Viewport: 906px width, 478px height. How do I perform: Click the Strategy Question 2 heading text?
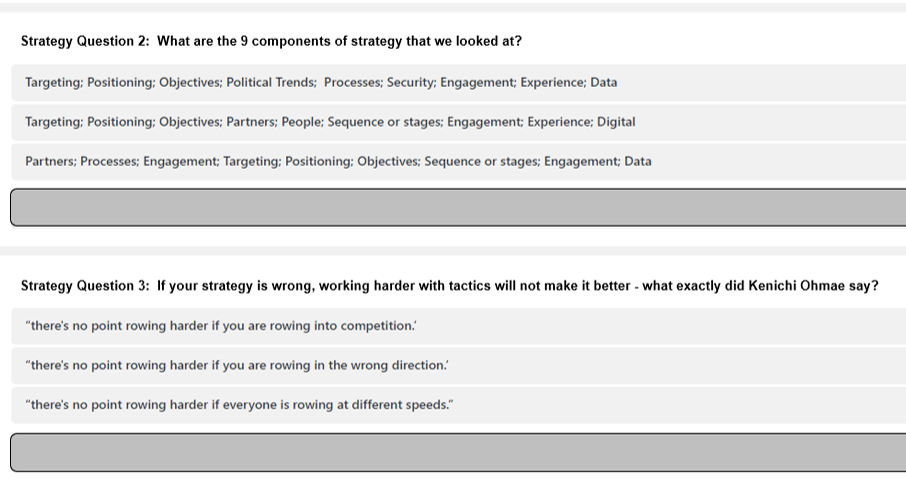tap(271, 41)
